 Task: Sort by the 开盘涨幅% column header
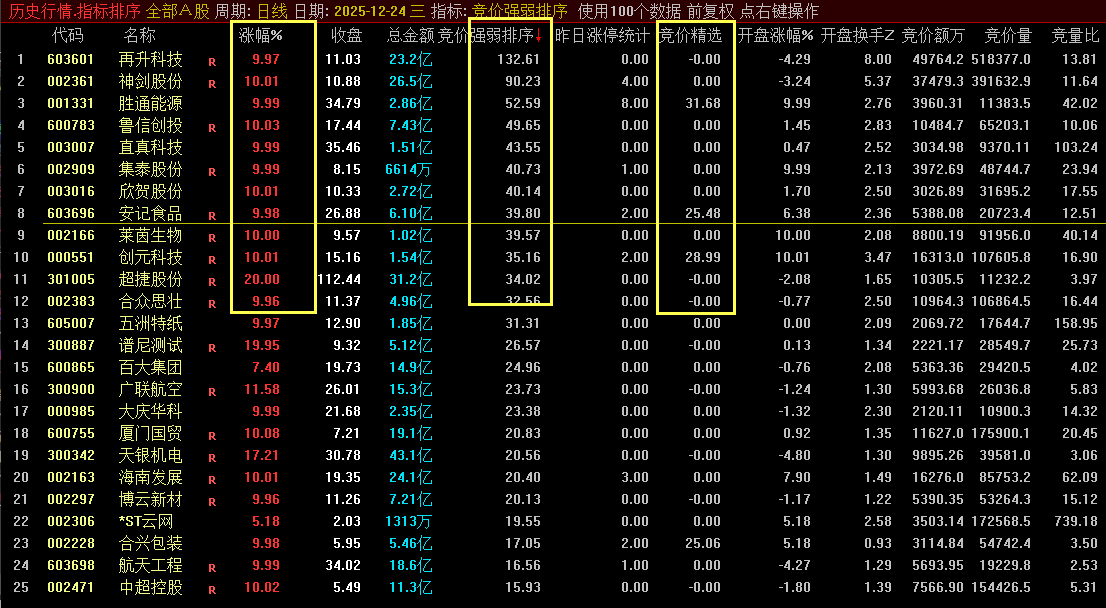[775, 35]
